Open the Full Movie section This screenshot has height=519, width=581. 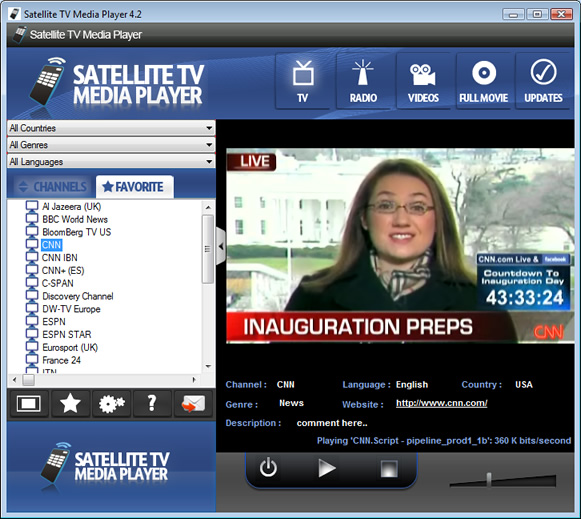tap(484, 81)
